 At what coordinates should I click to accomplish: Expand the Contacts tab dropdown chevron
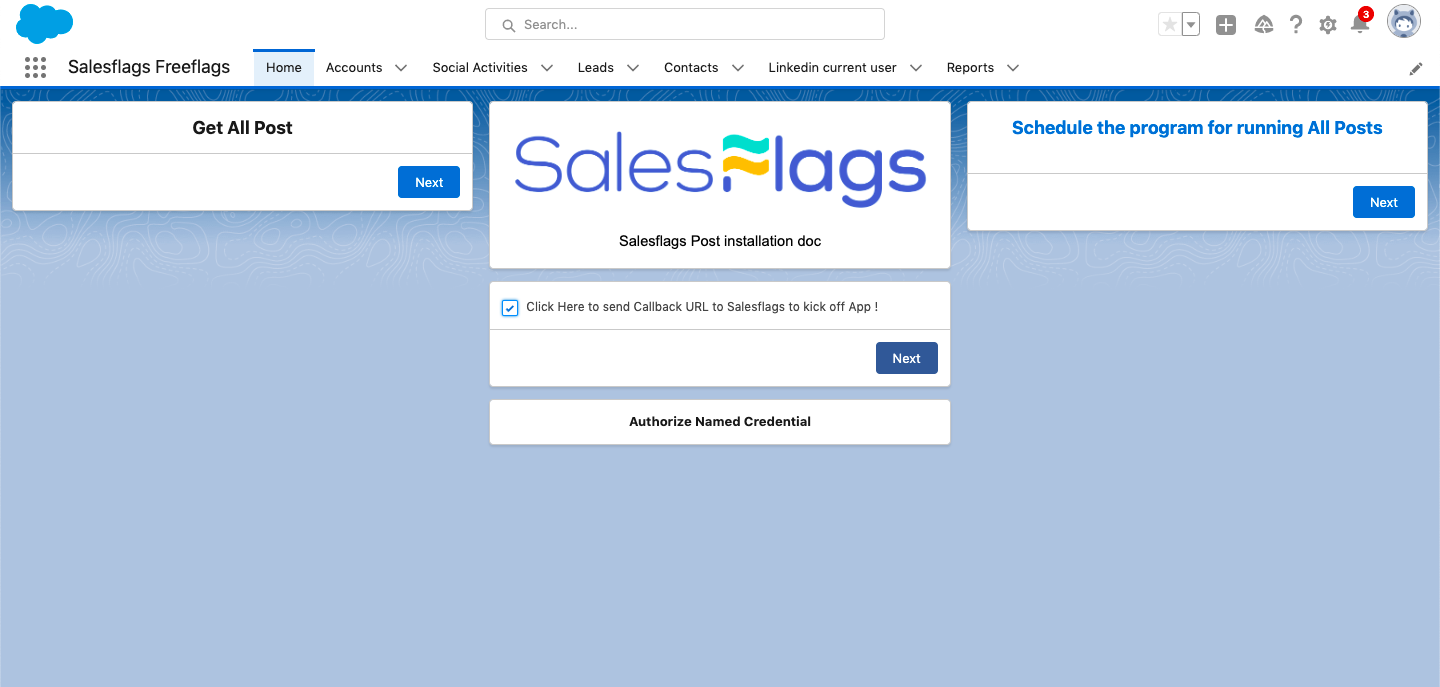(x=738, y=68)
